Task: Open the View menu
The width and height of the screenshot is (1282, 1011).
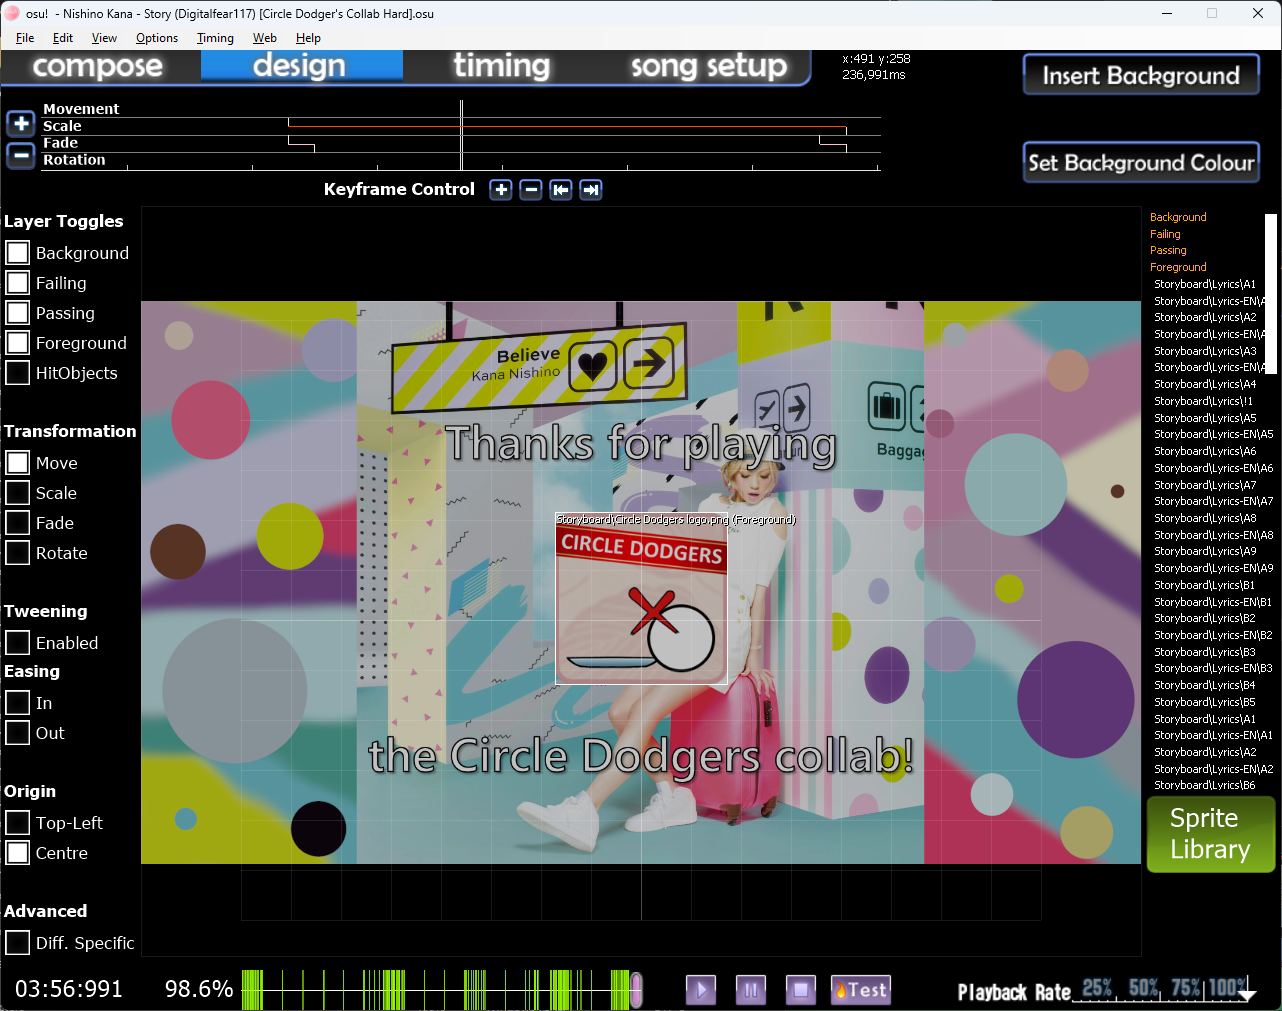Action: coord(104,38)
